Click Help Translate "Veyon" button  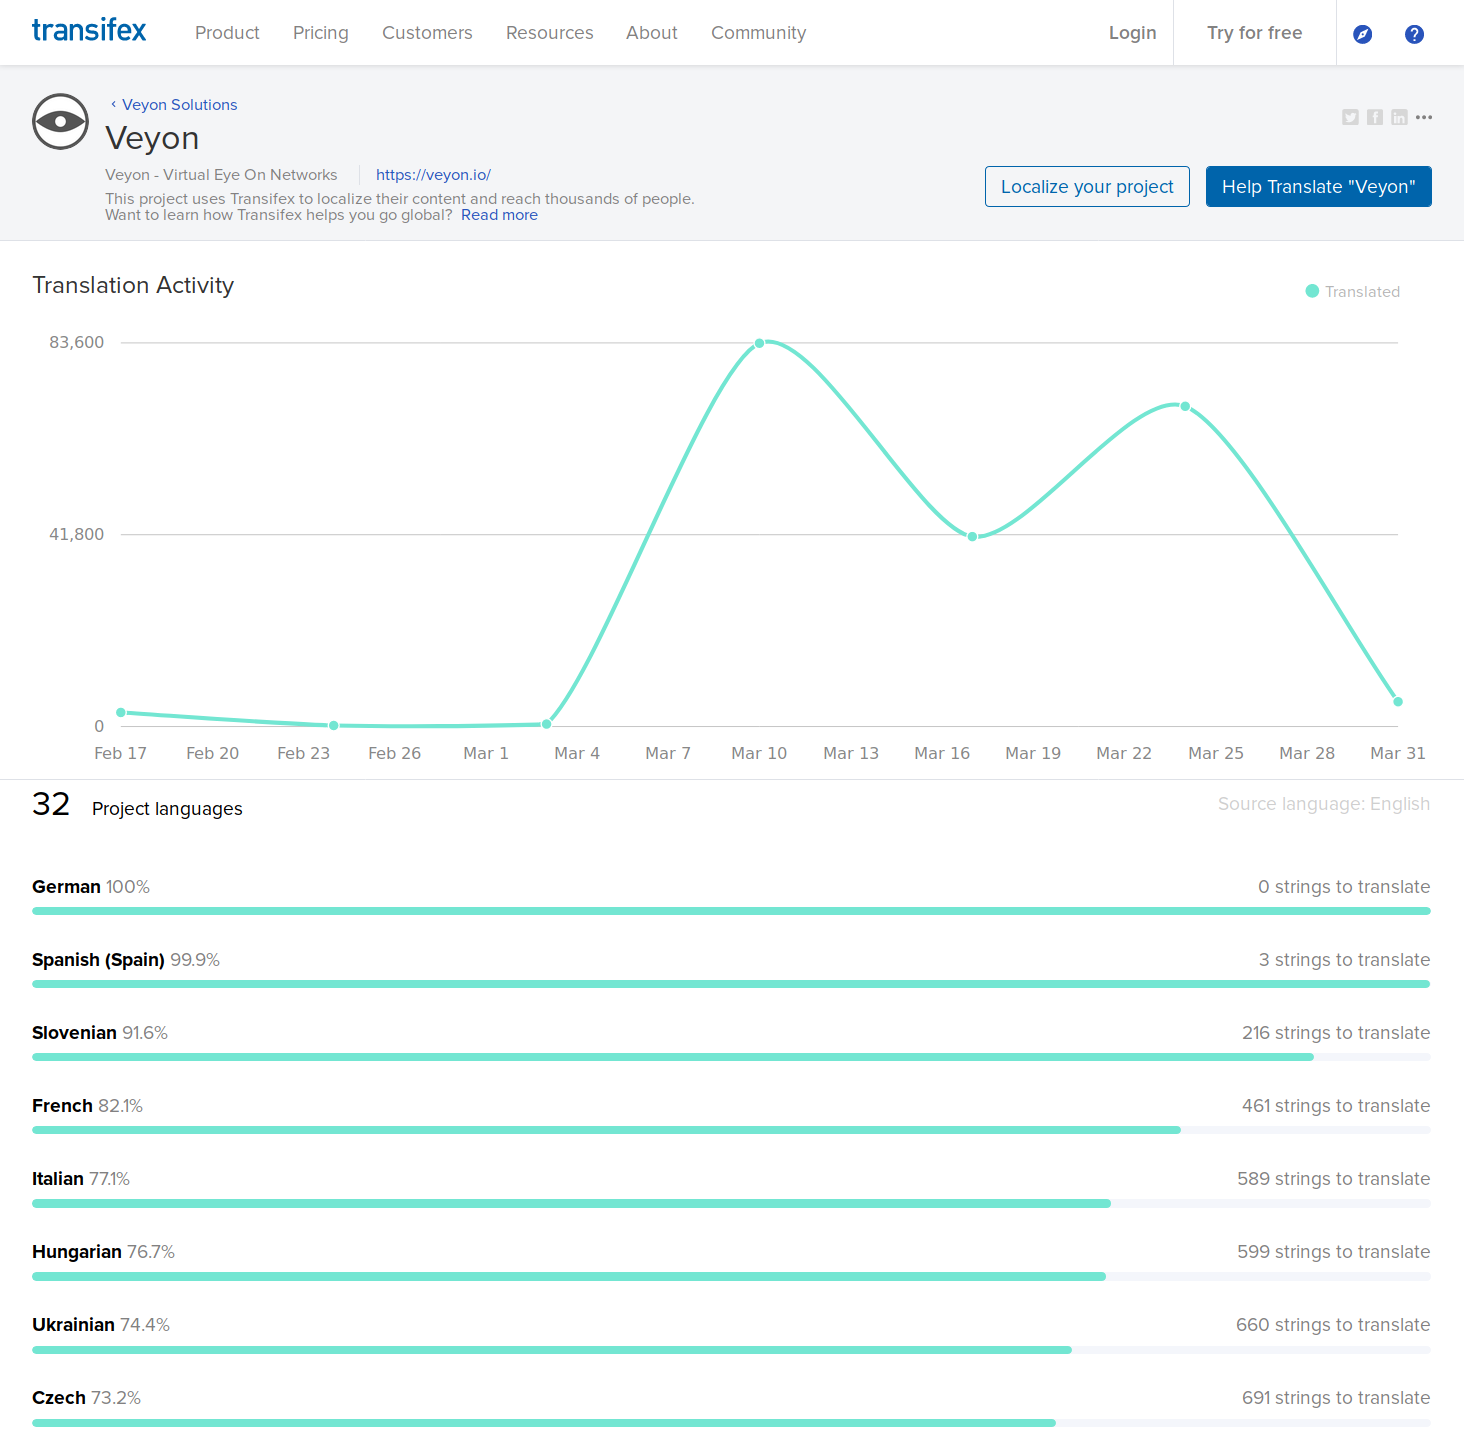[x=1319, y=187]
